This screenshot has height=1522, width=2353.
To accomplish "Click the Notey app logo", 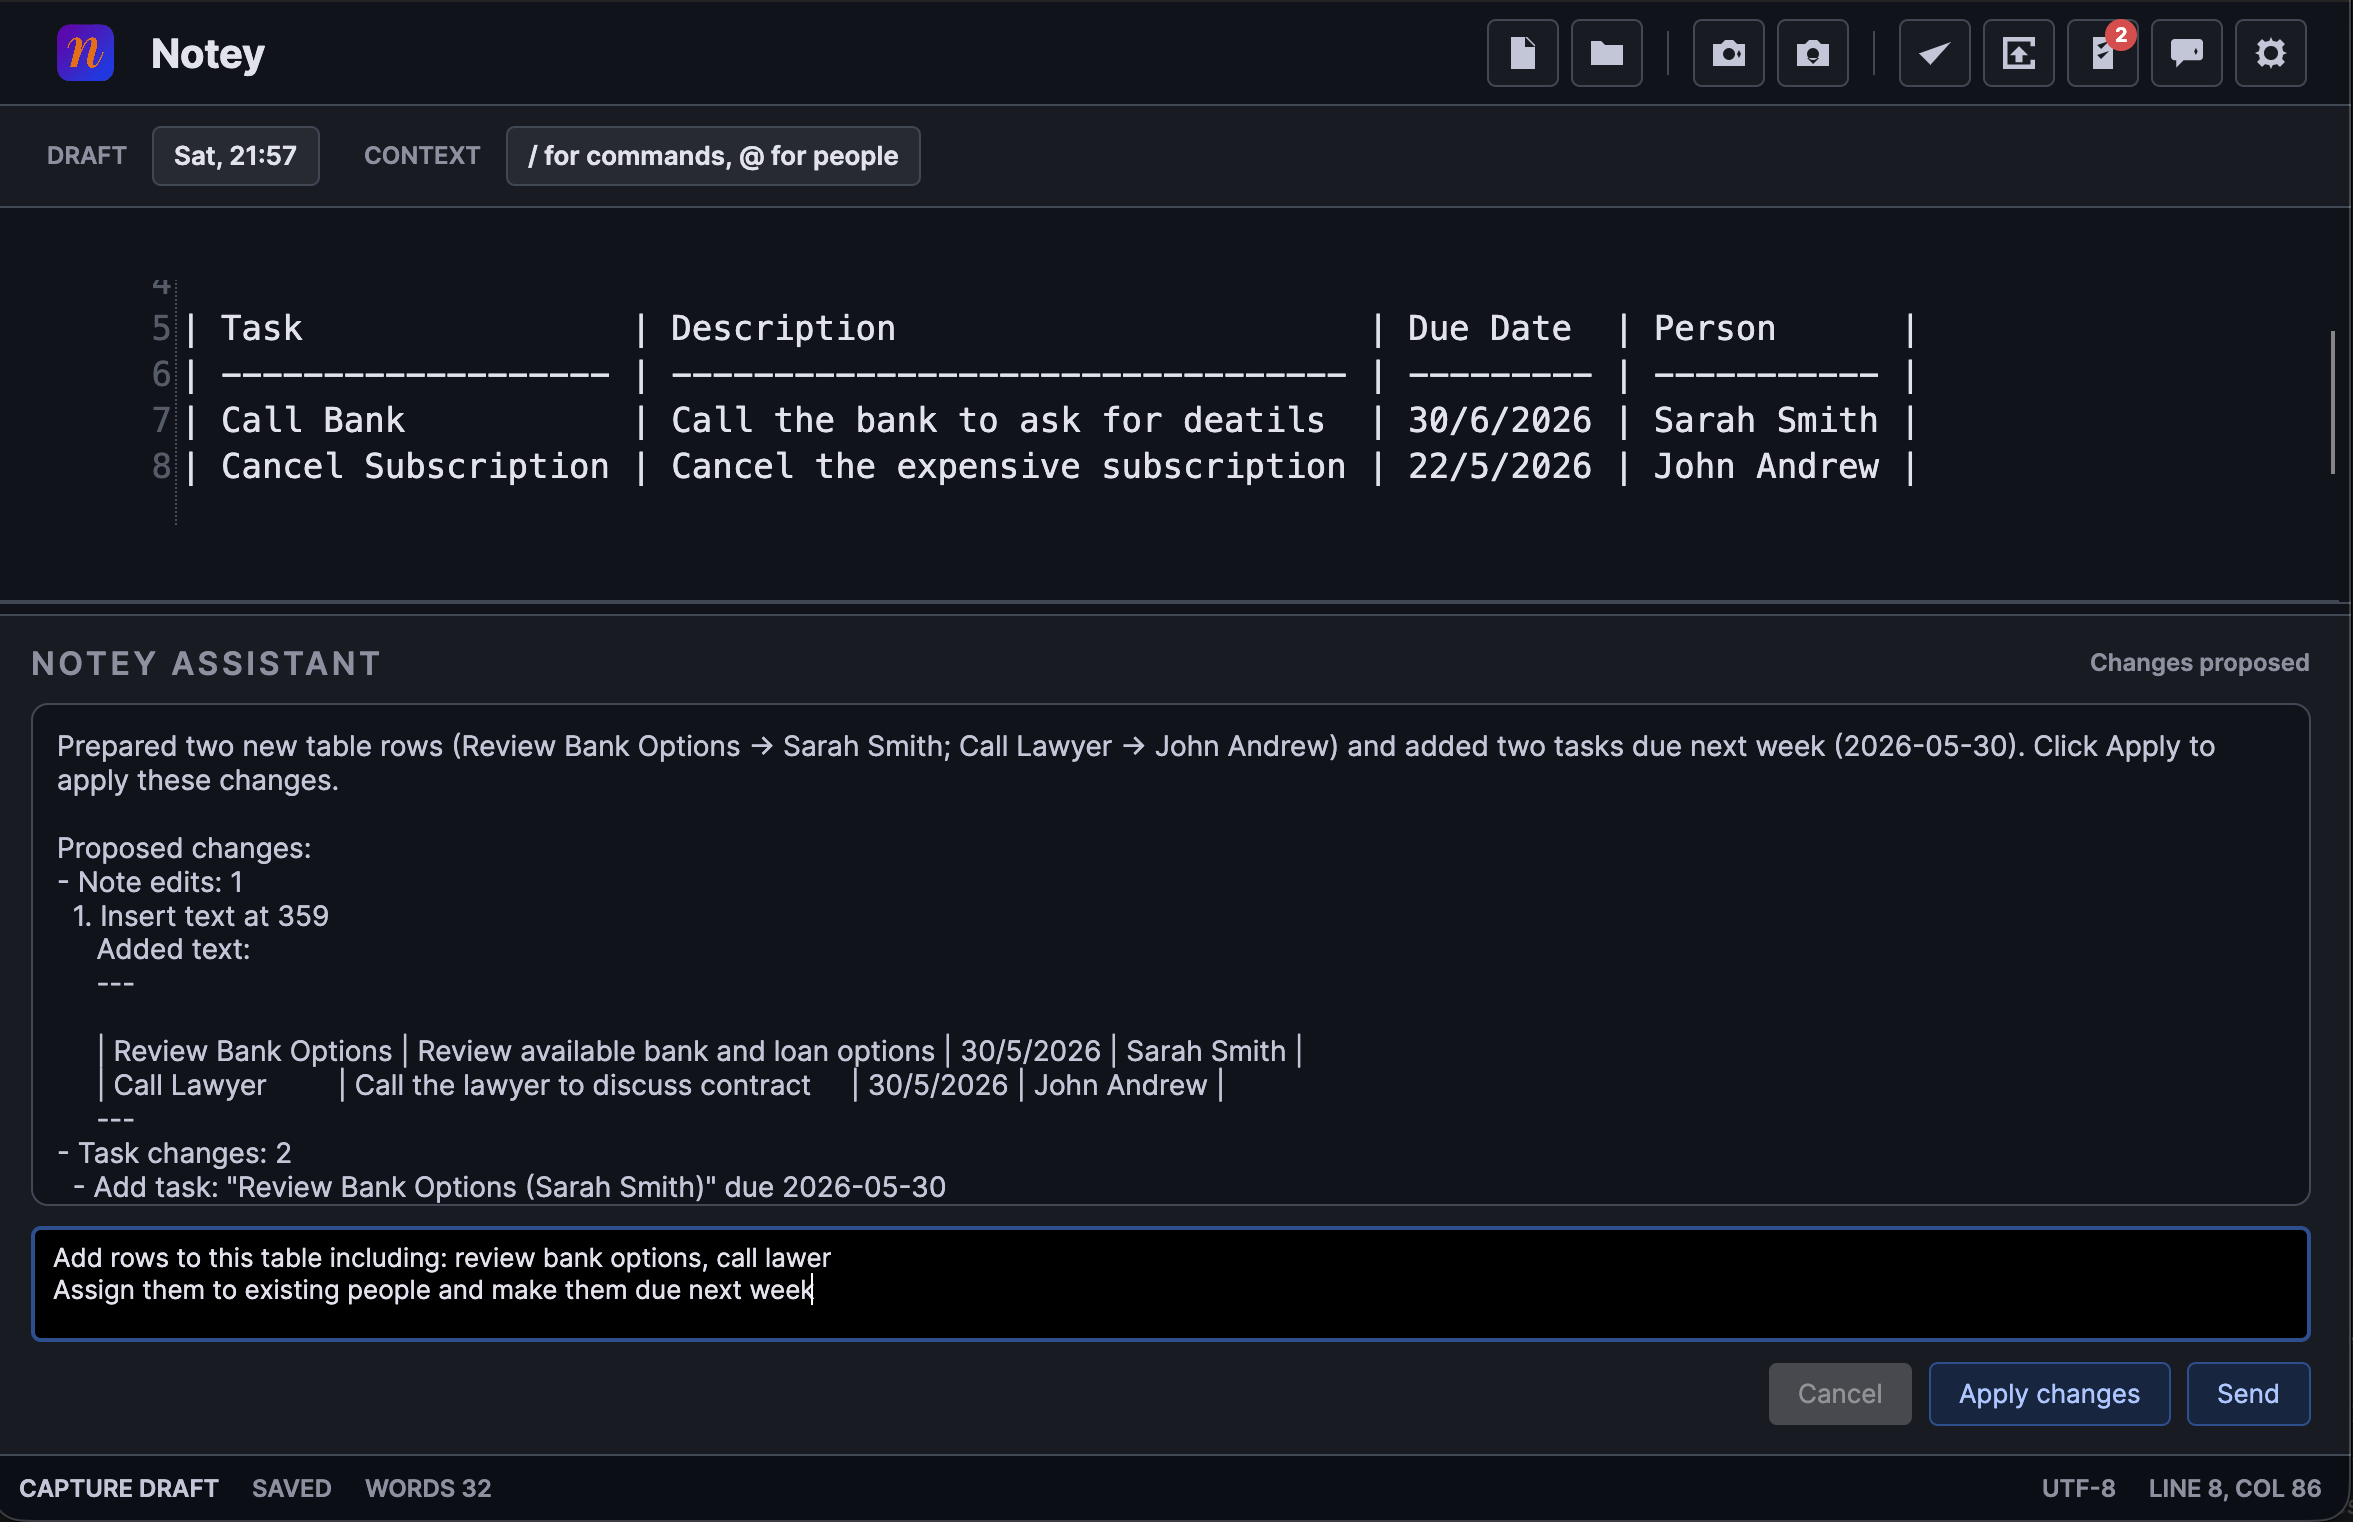I will pos(85,53).
